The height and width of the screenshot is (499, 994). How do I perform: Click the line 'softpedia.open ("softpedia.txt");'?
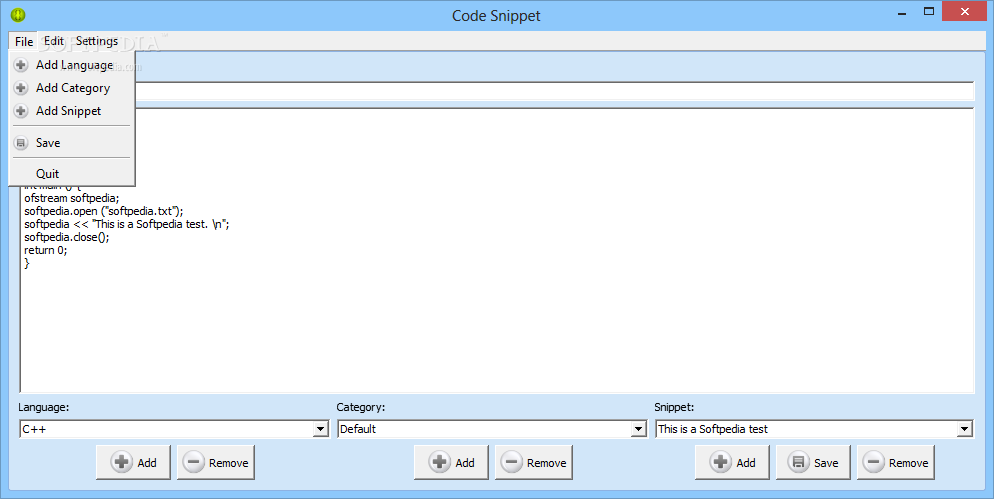click(x=104, y=211)
